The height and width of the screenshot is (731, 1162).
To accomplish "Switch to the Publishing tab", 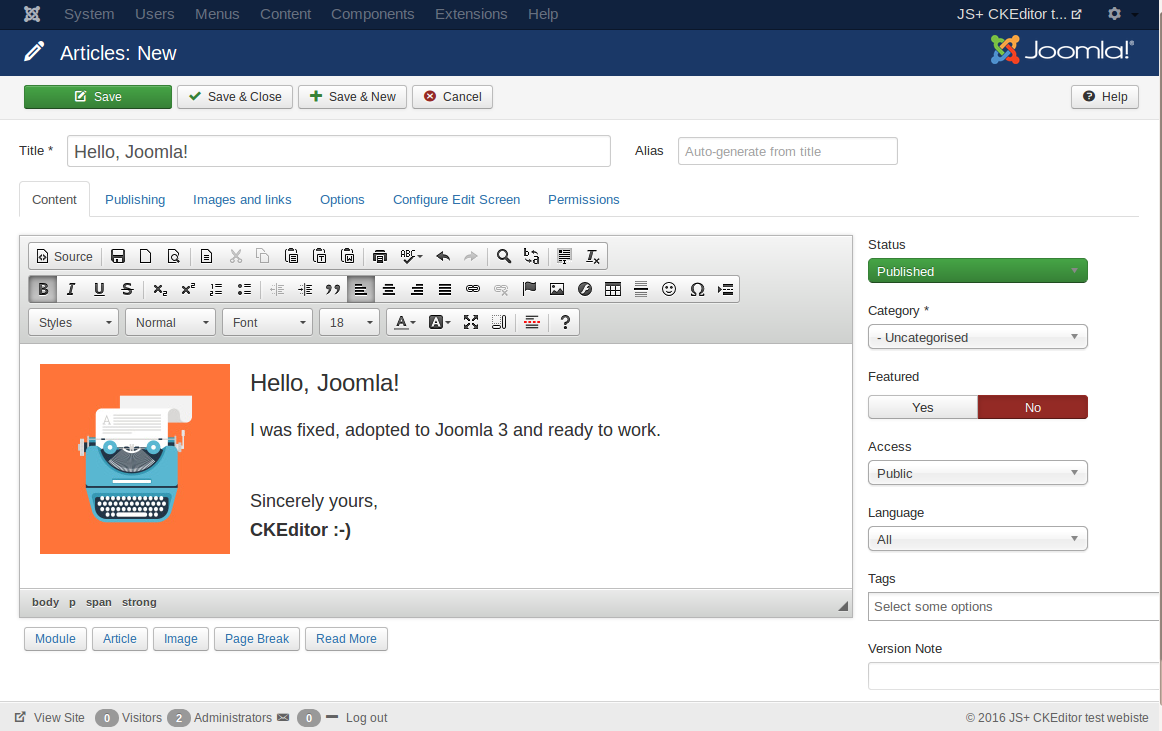I will [x=135, y=200].
